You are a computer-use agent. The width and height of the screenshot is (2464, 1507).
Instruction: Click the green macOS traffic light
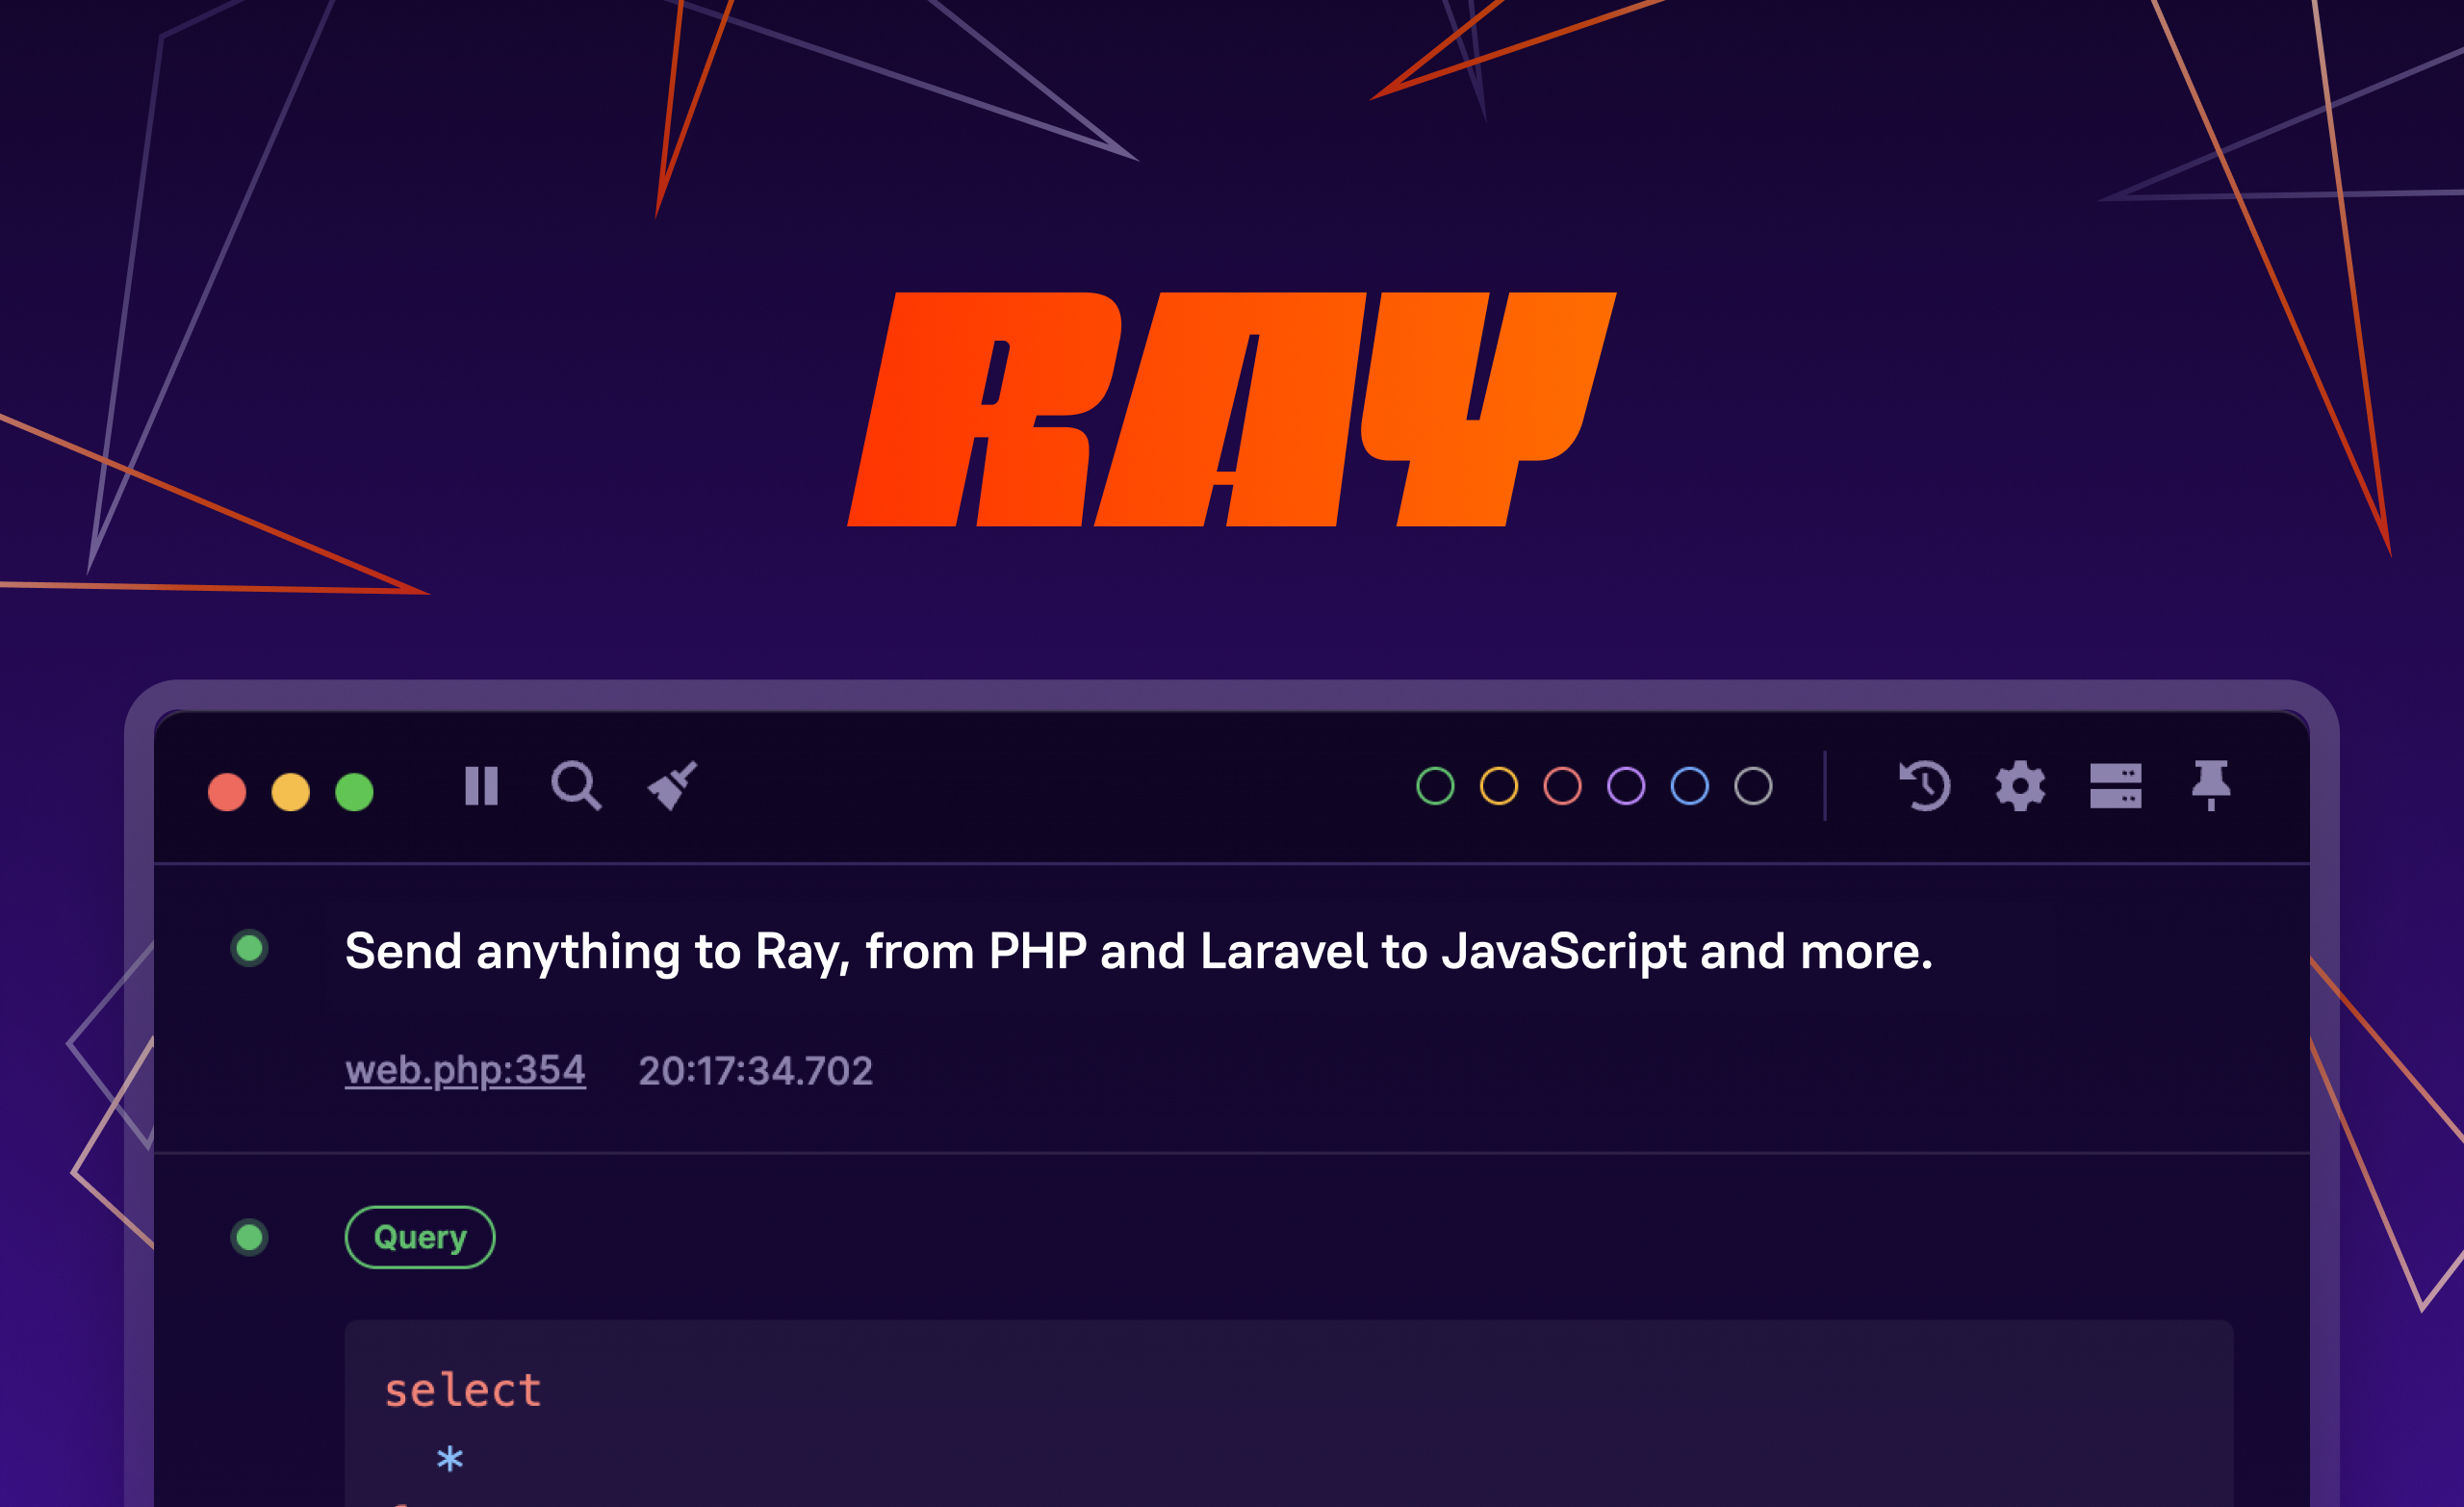(353, 790)
